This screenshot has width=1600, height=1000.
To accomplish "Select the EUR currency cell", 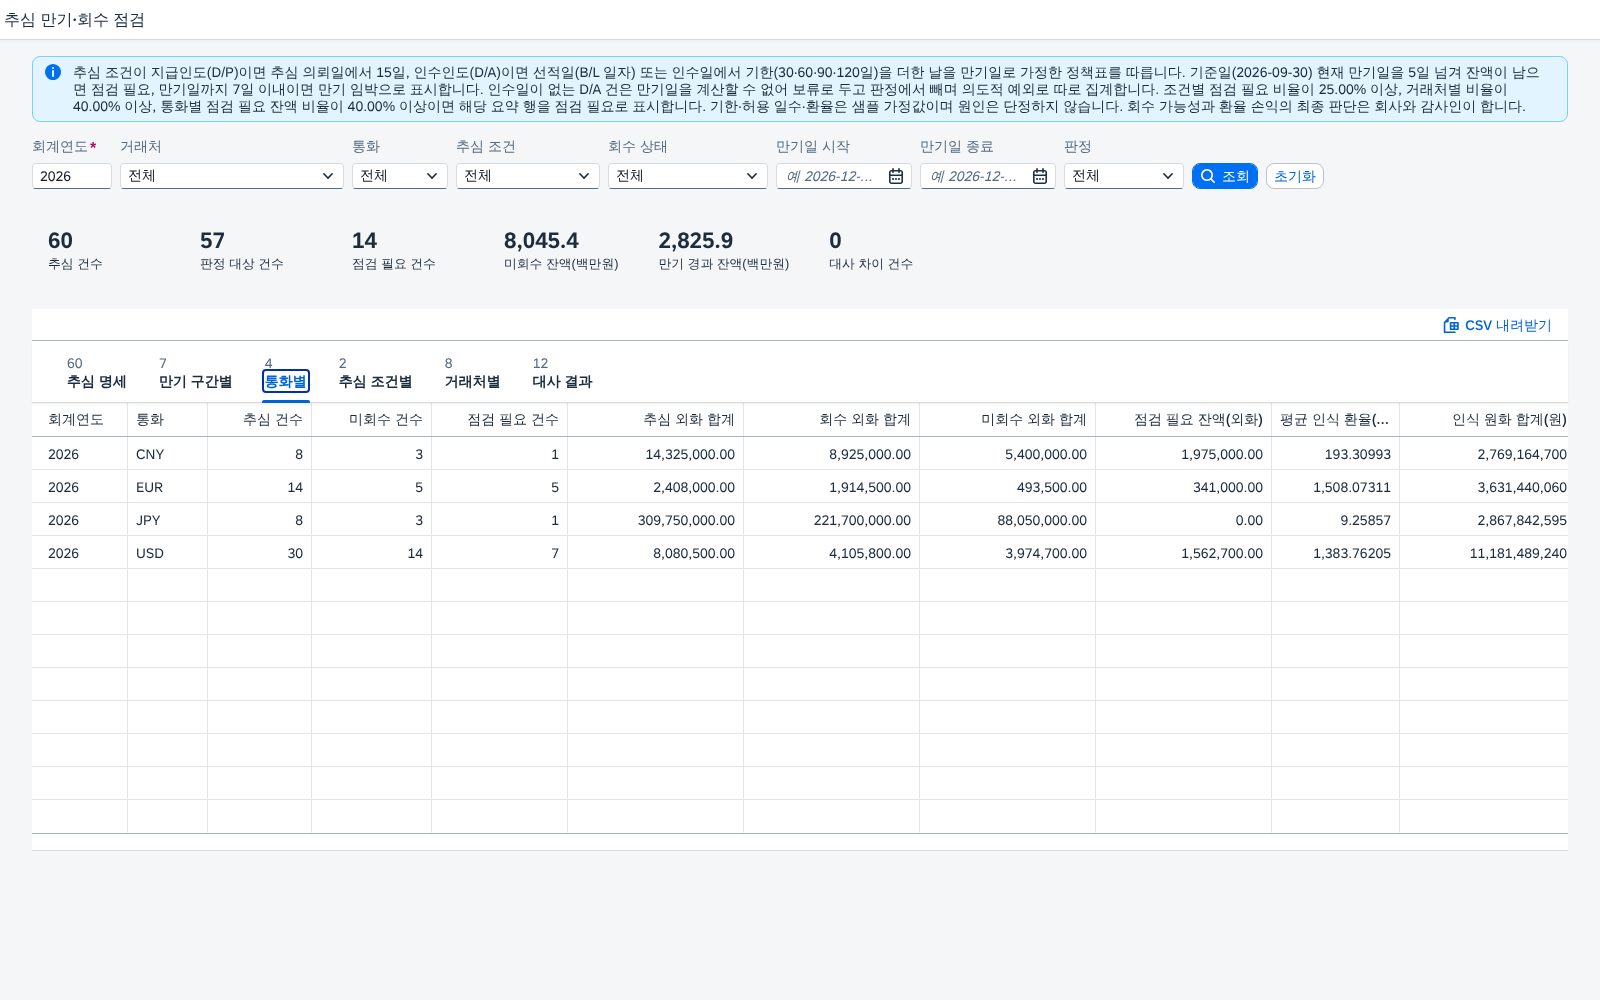I will click(168, 487).
